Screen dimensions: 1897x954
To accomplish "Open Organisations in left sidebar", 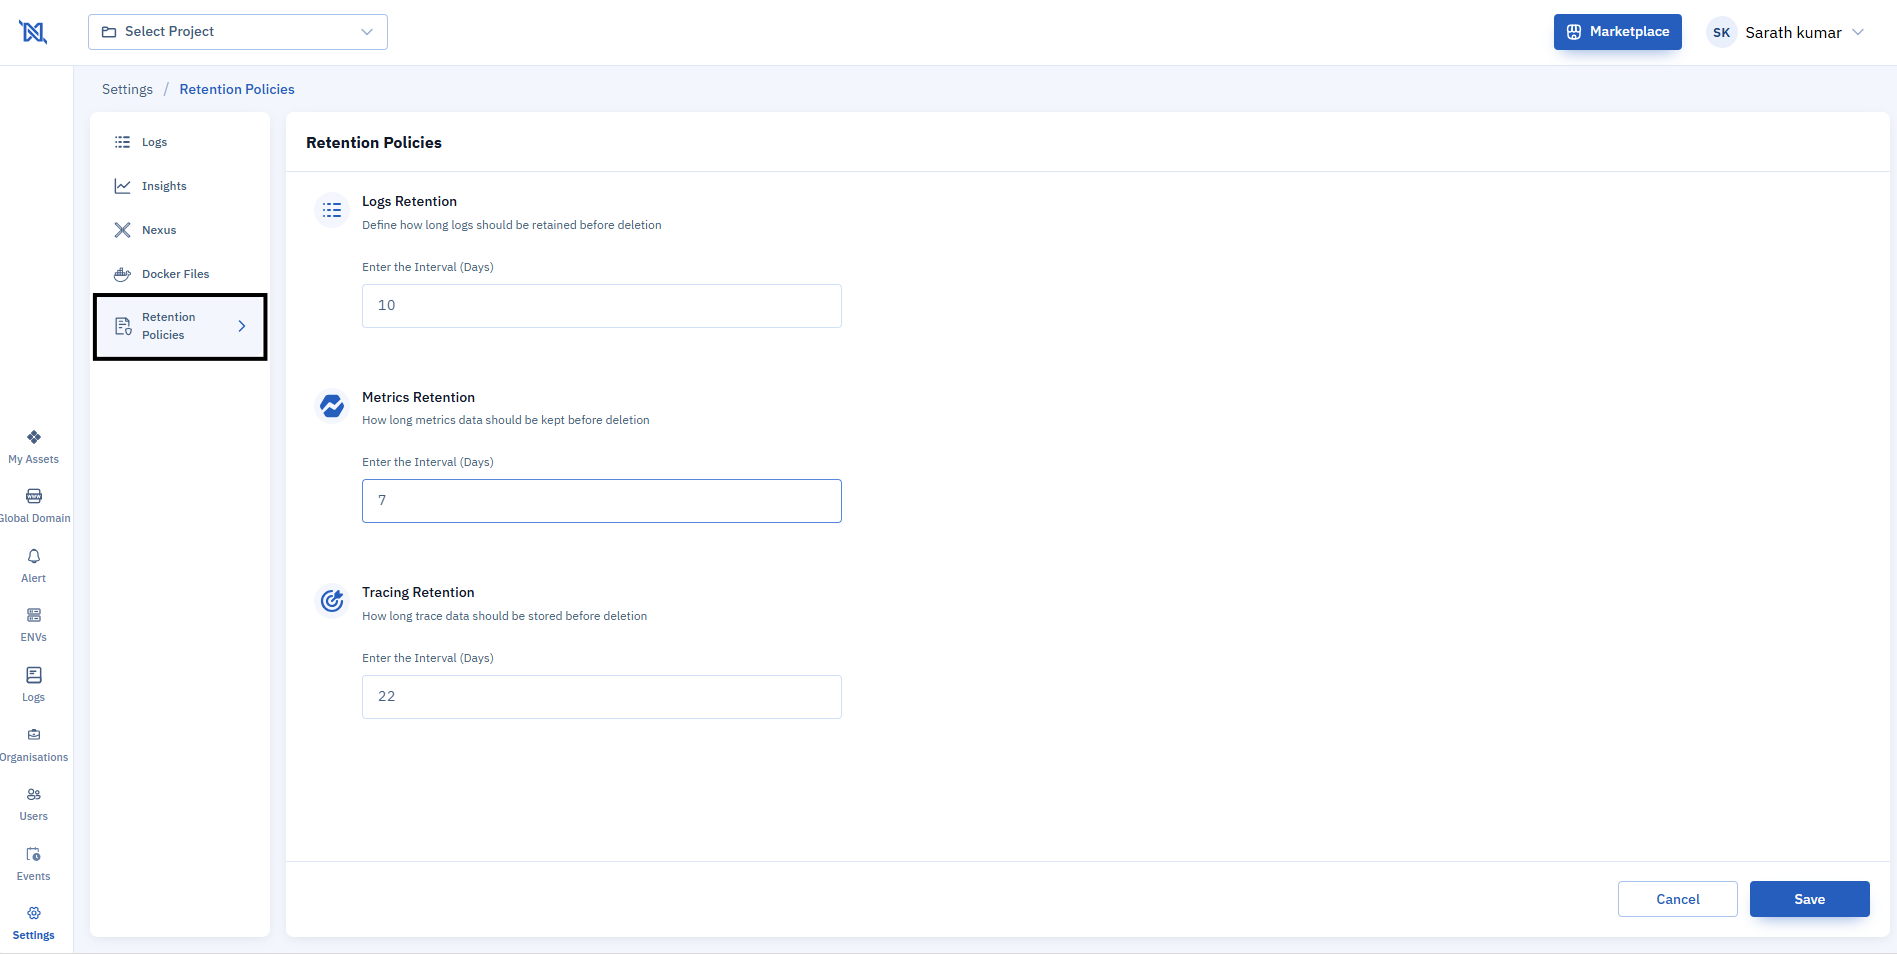I will tap(34, 745).
